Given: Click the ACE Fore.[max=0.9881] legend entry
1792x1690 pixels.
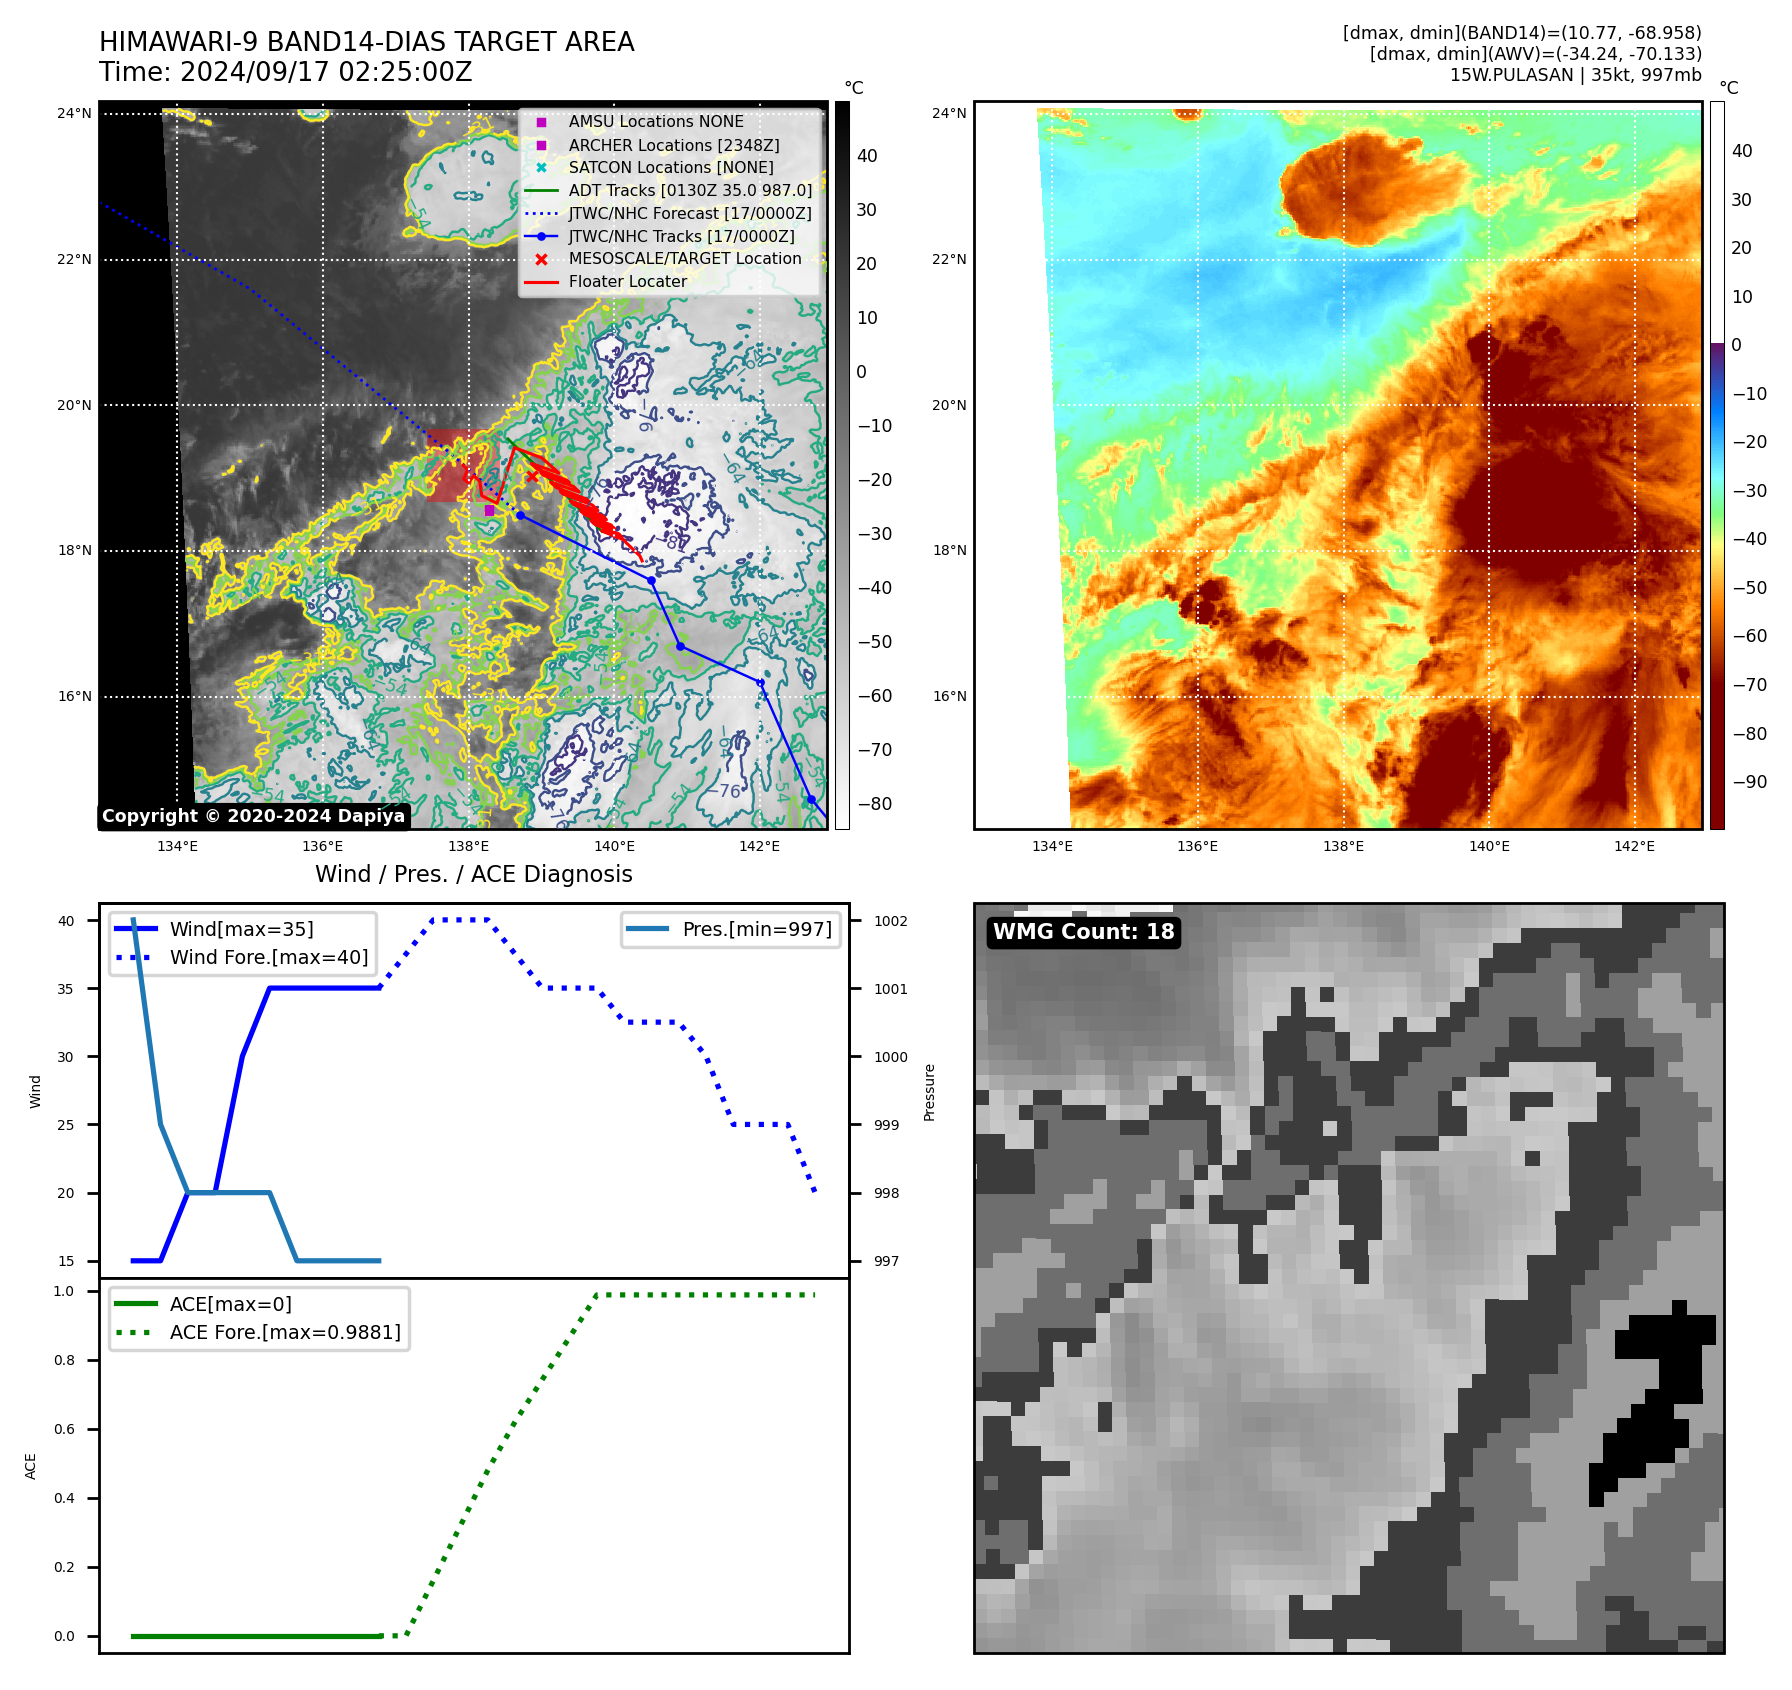Looking at the screenshot, I should pyautogui.click(x=284, y=1333).
